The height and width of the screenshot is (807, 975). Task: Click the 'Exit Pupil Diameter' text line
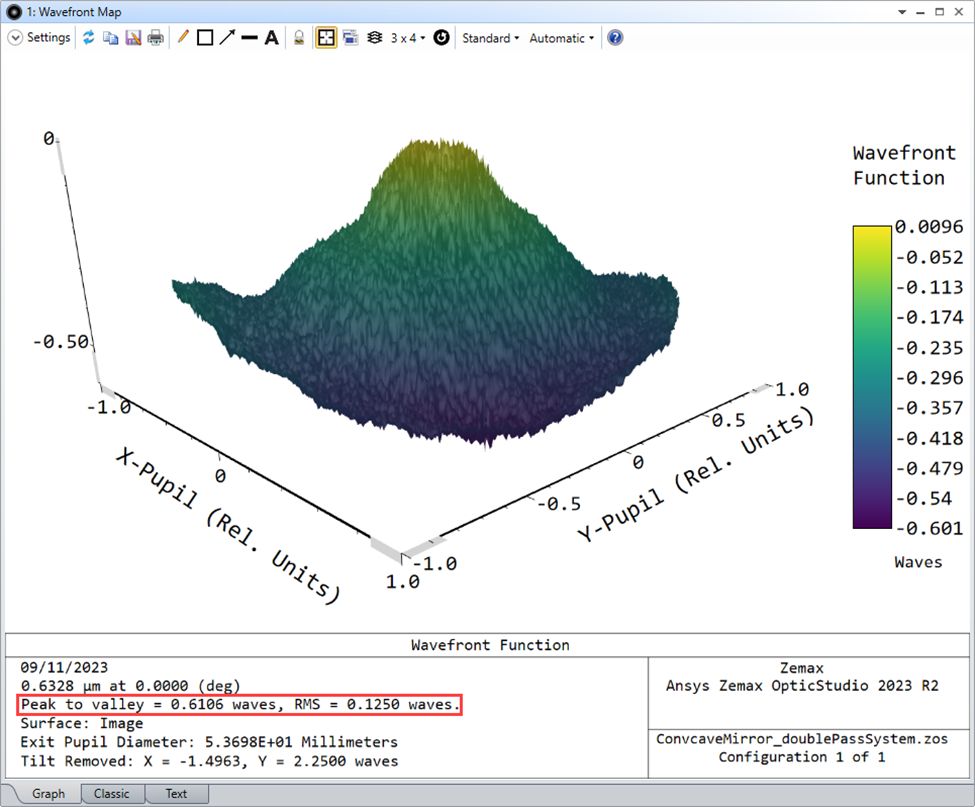pos(209,742)
